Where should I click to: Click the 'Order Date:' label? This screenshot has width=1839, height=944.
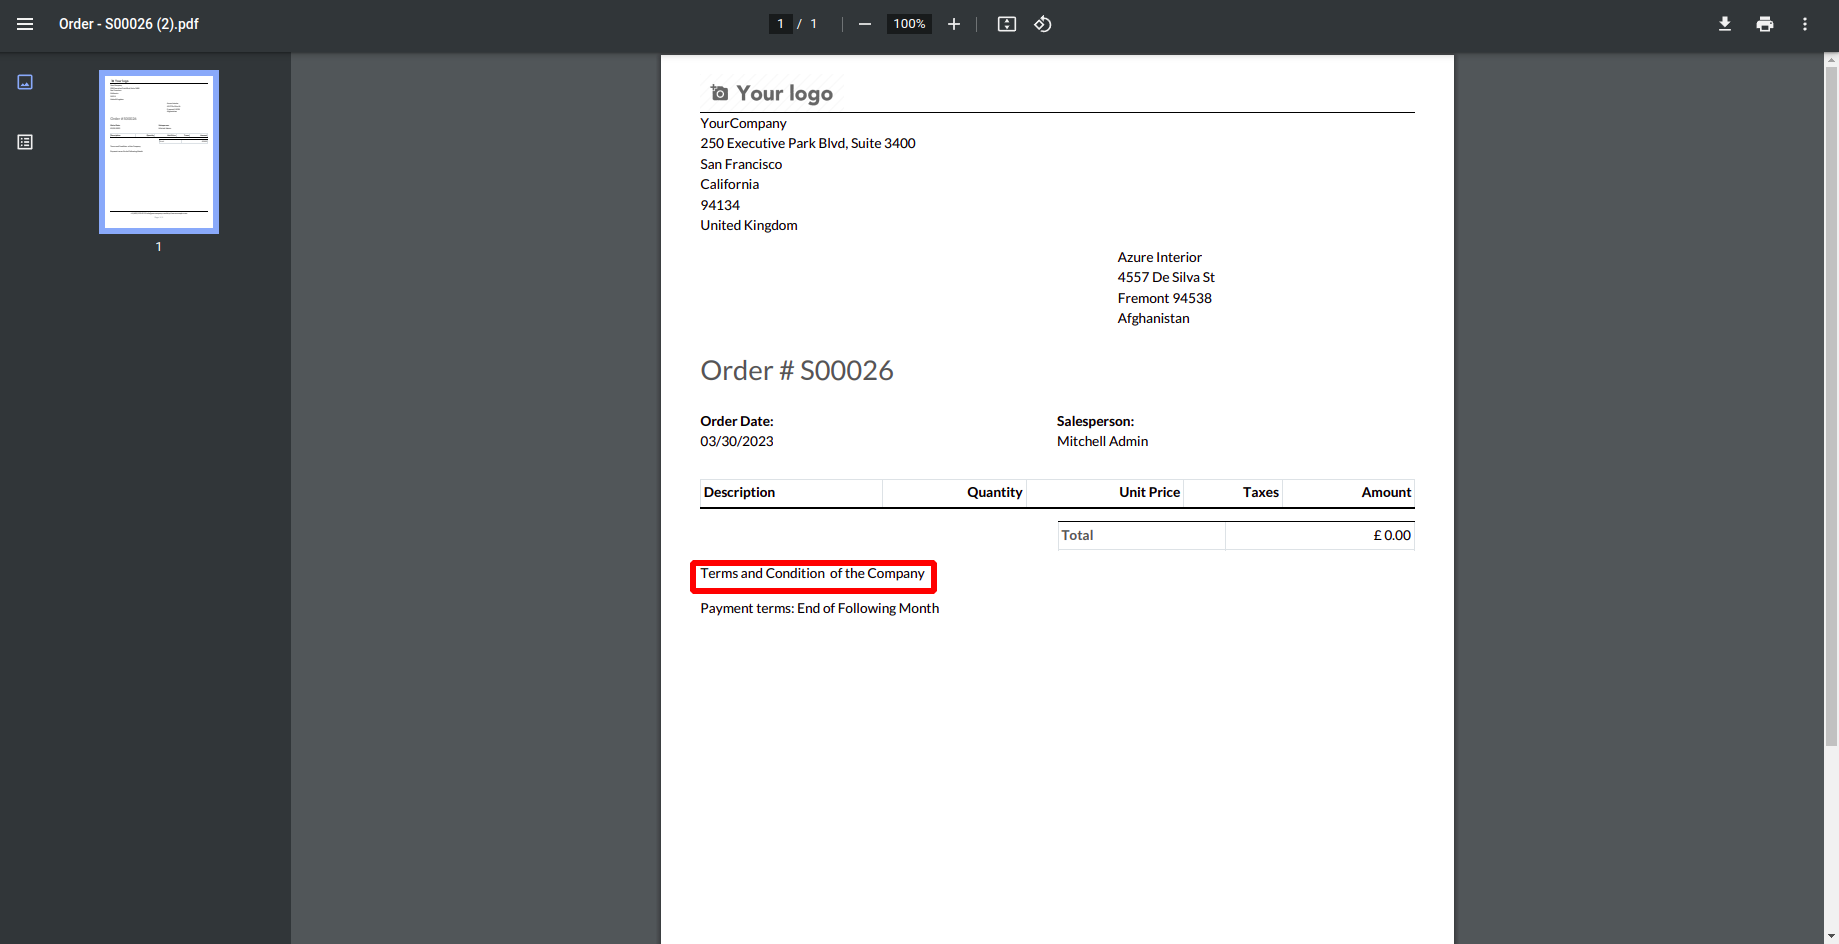click(x=737, y=421)
